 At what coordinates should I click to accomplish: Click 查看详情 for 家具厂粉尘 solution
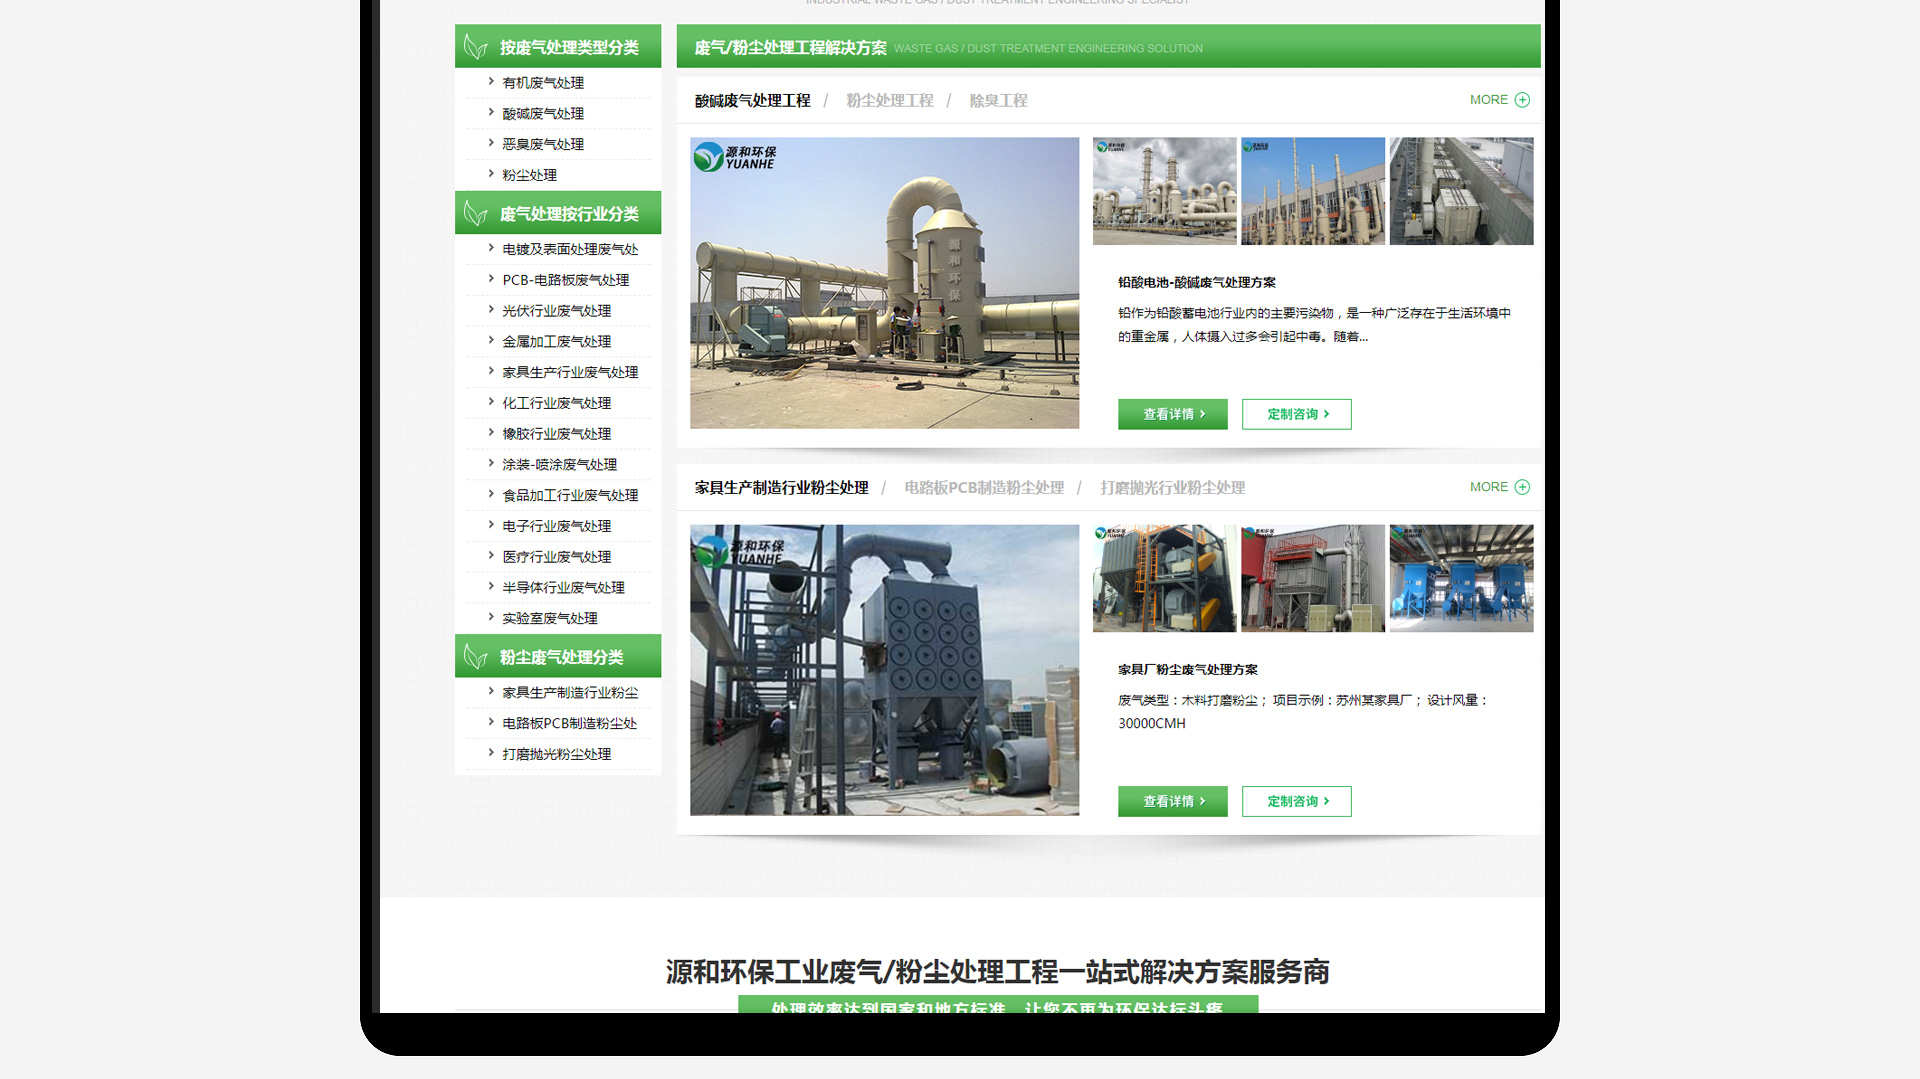(x=1173, y=801)
